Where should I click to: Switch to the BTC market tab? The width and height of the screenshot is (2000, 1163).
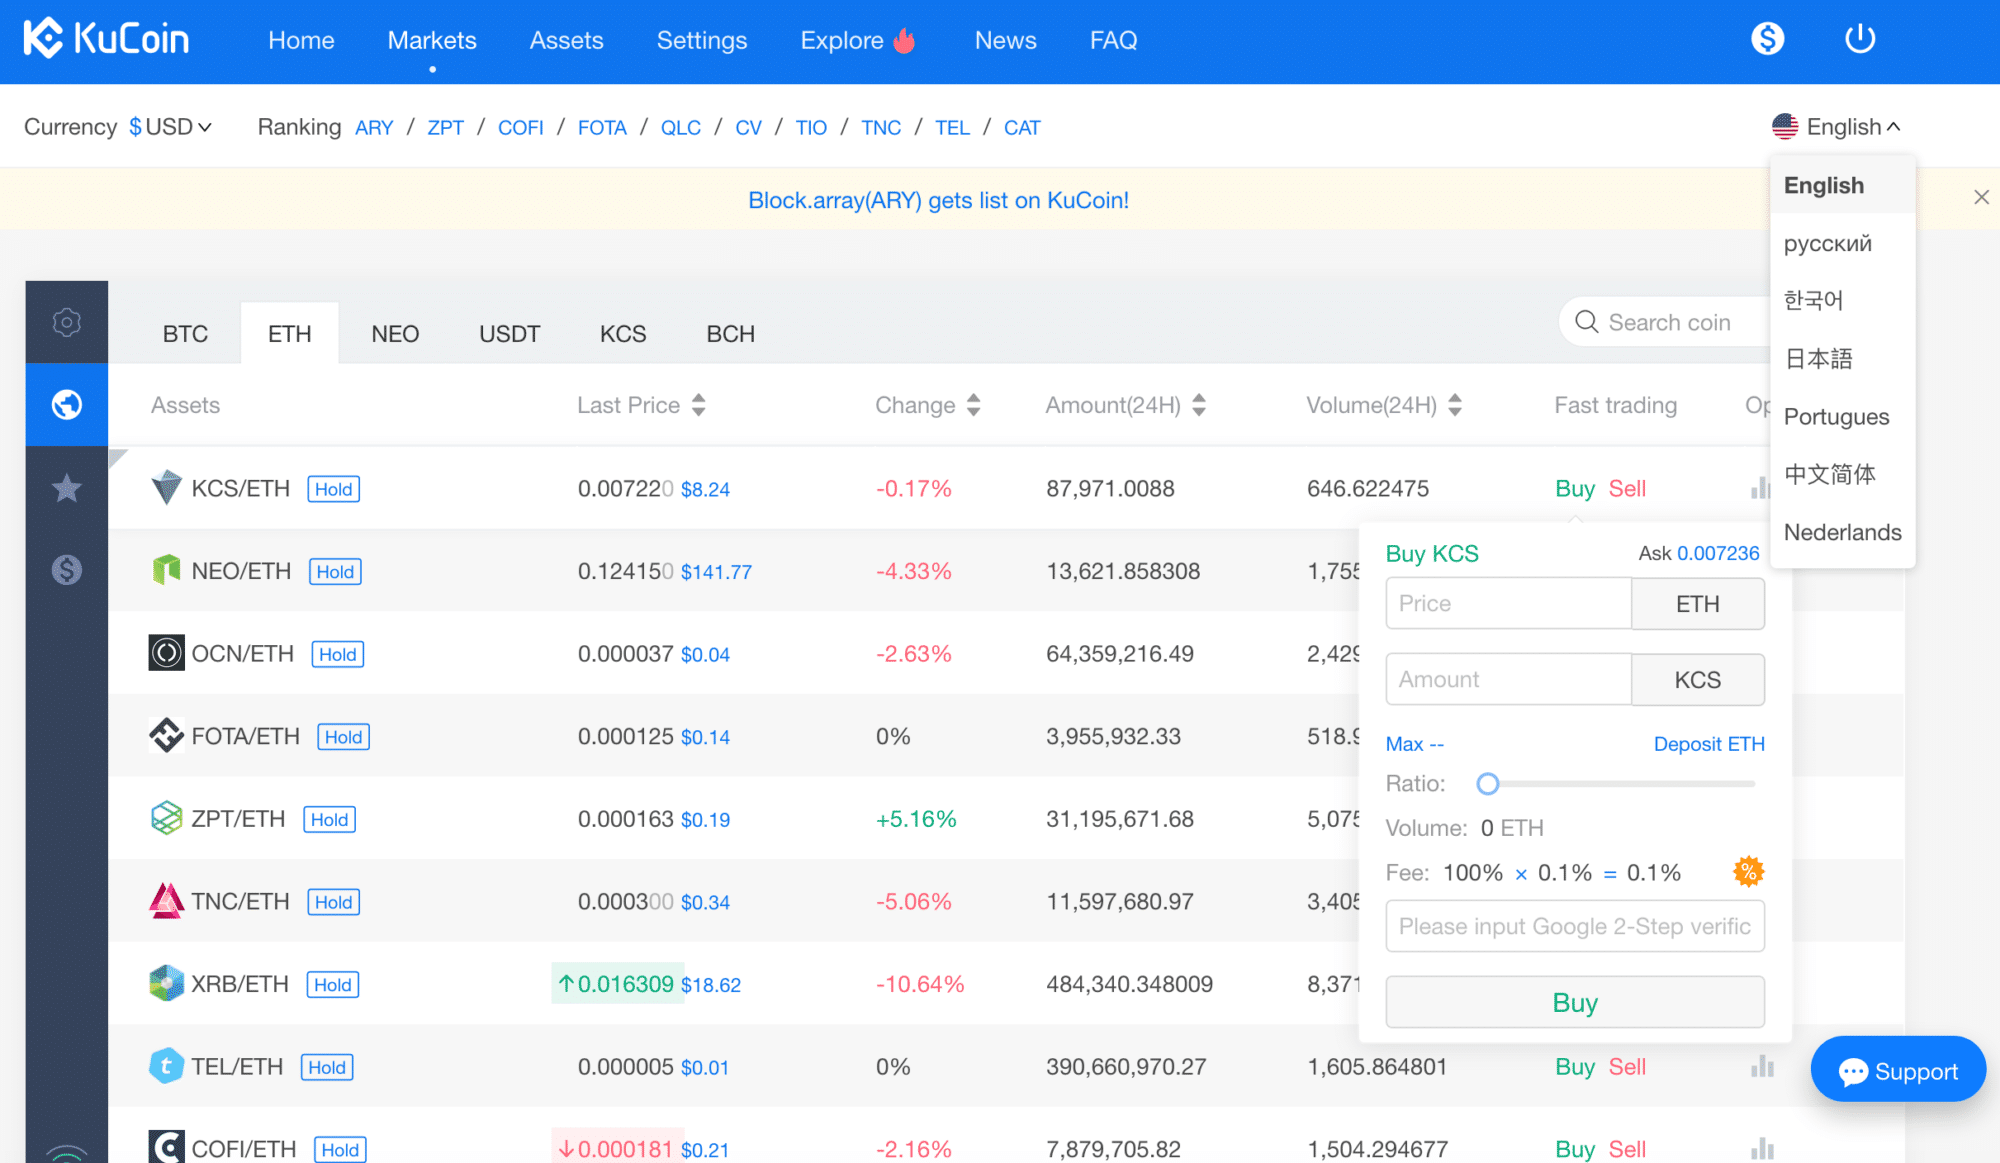(185, 334)
